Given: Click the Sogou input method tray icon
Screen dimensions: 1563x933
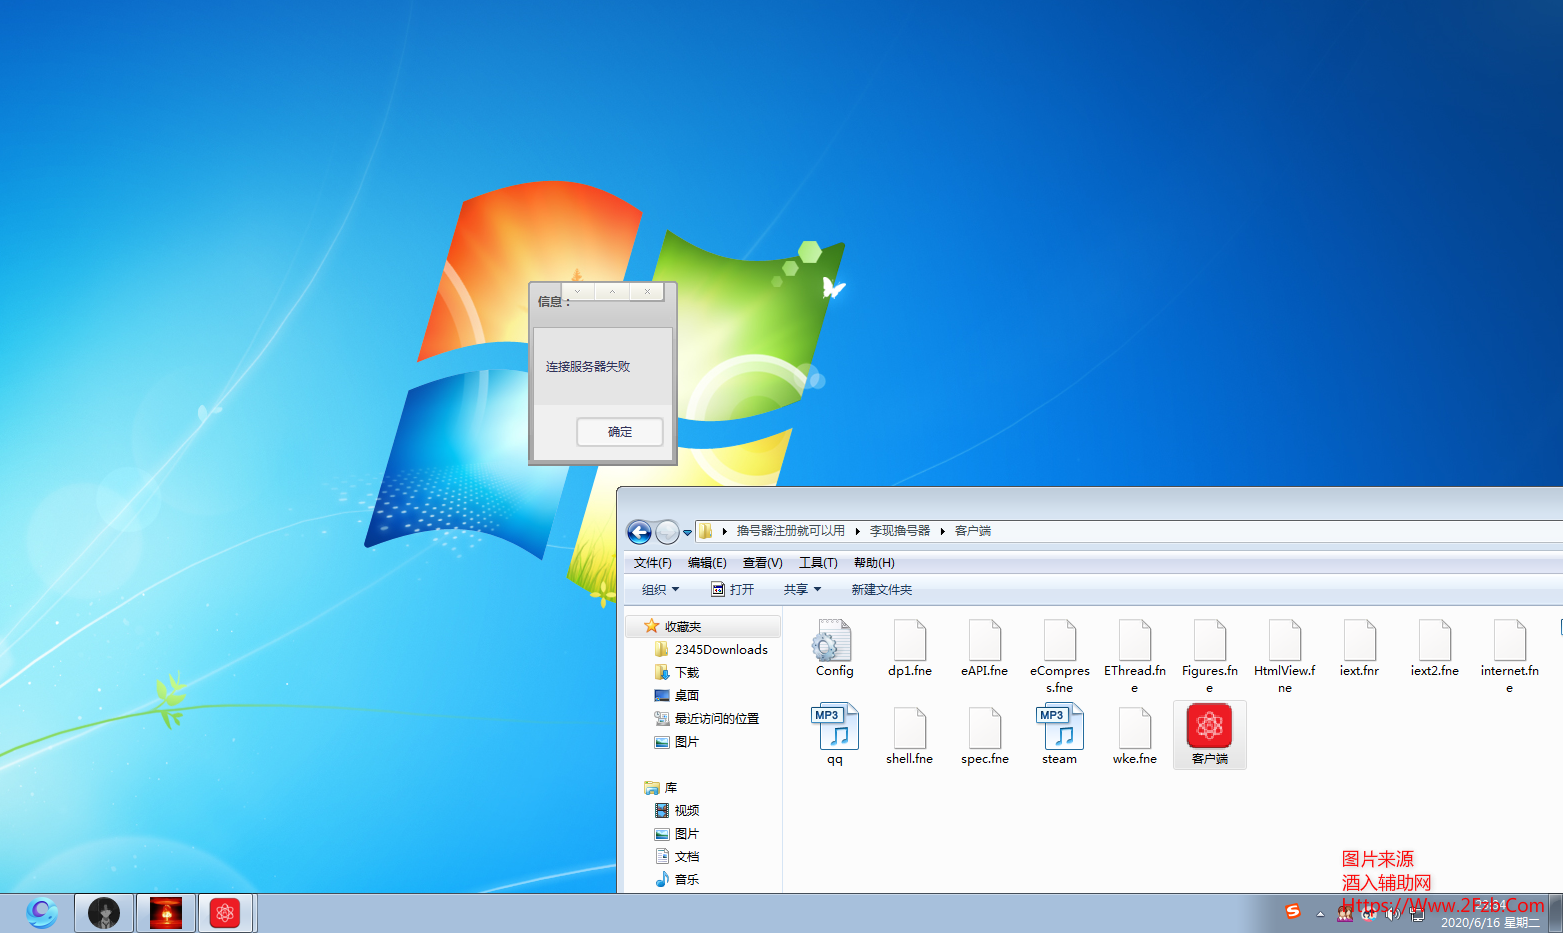Looking at the screenshot, I should (1293, 911).
